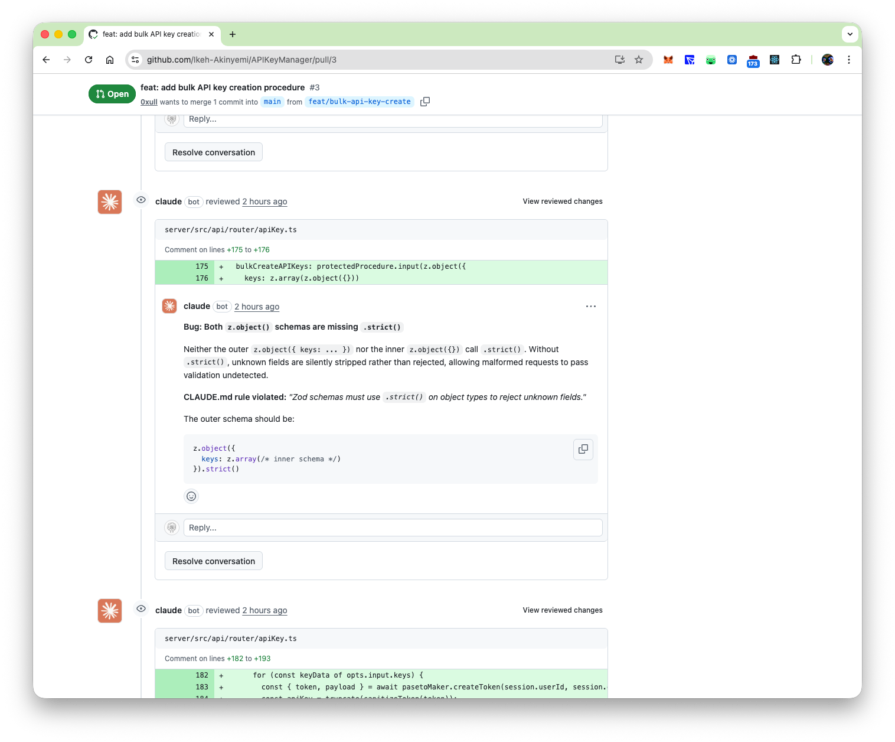Add emoji reaction to claude's comment
This screenshot has height=742, width=895.
click(x=191, y=496)
